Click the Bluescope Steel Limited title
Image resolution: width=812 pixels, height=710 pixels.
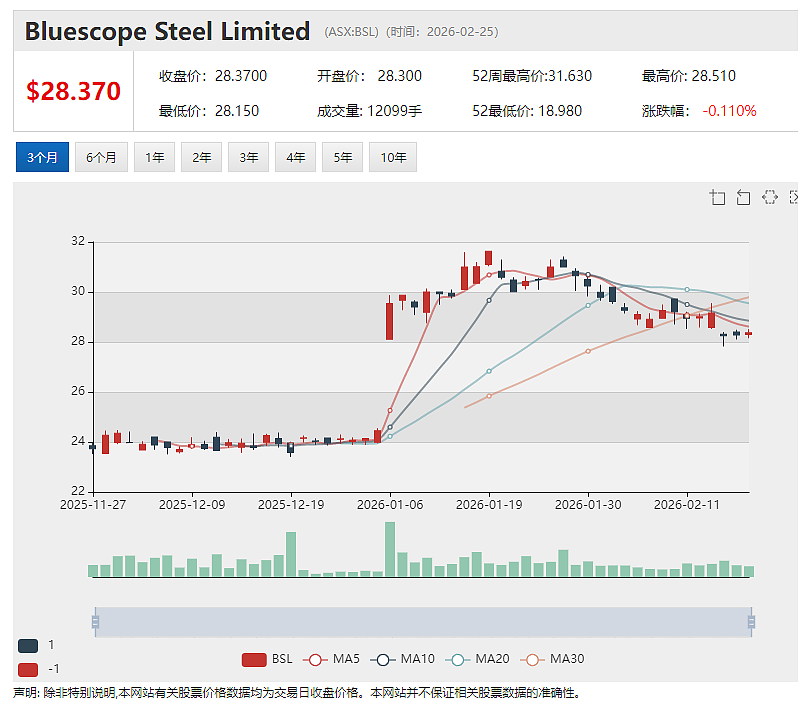tap(167, 32)
